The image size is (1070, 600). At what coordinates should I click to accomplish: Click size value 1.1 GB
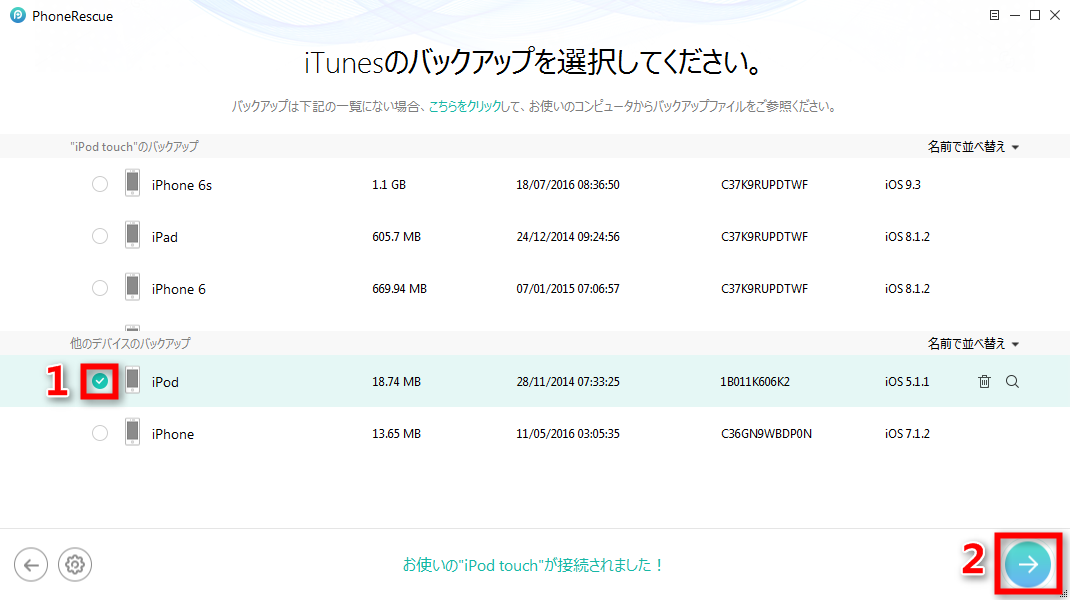pyautogui.click(x=389, y=184)
